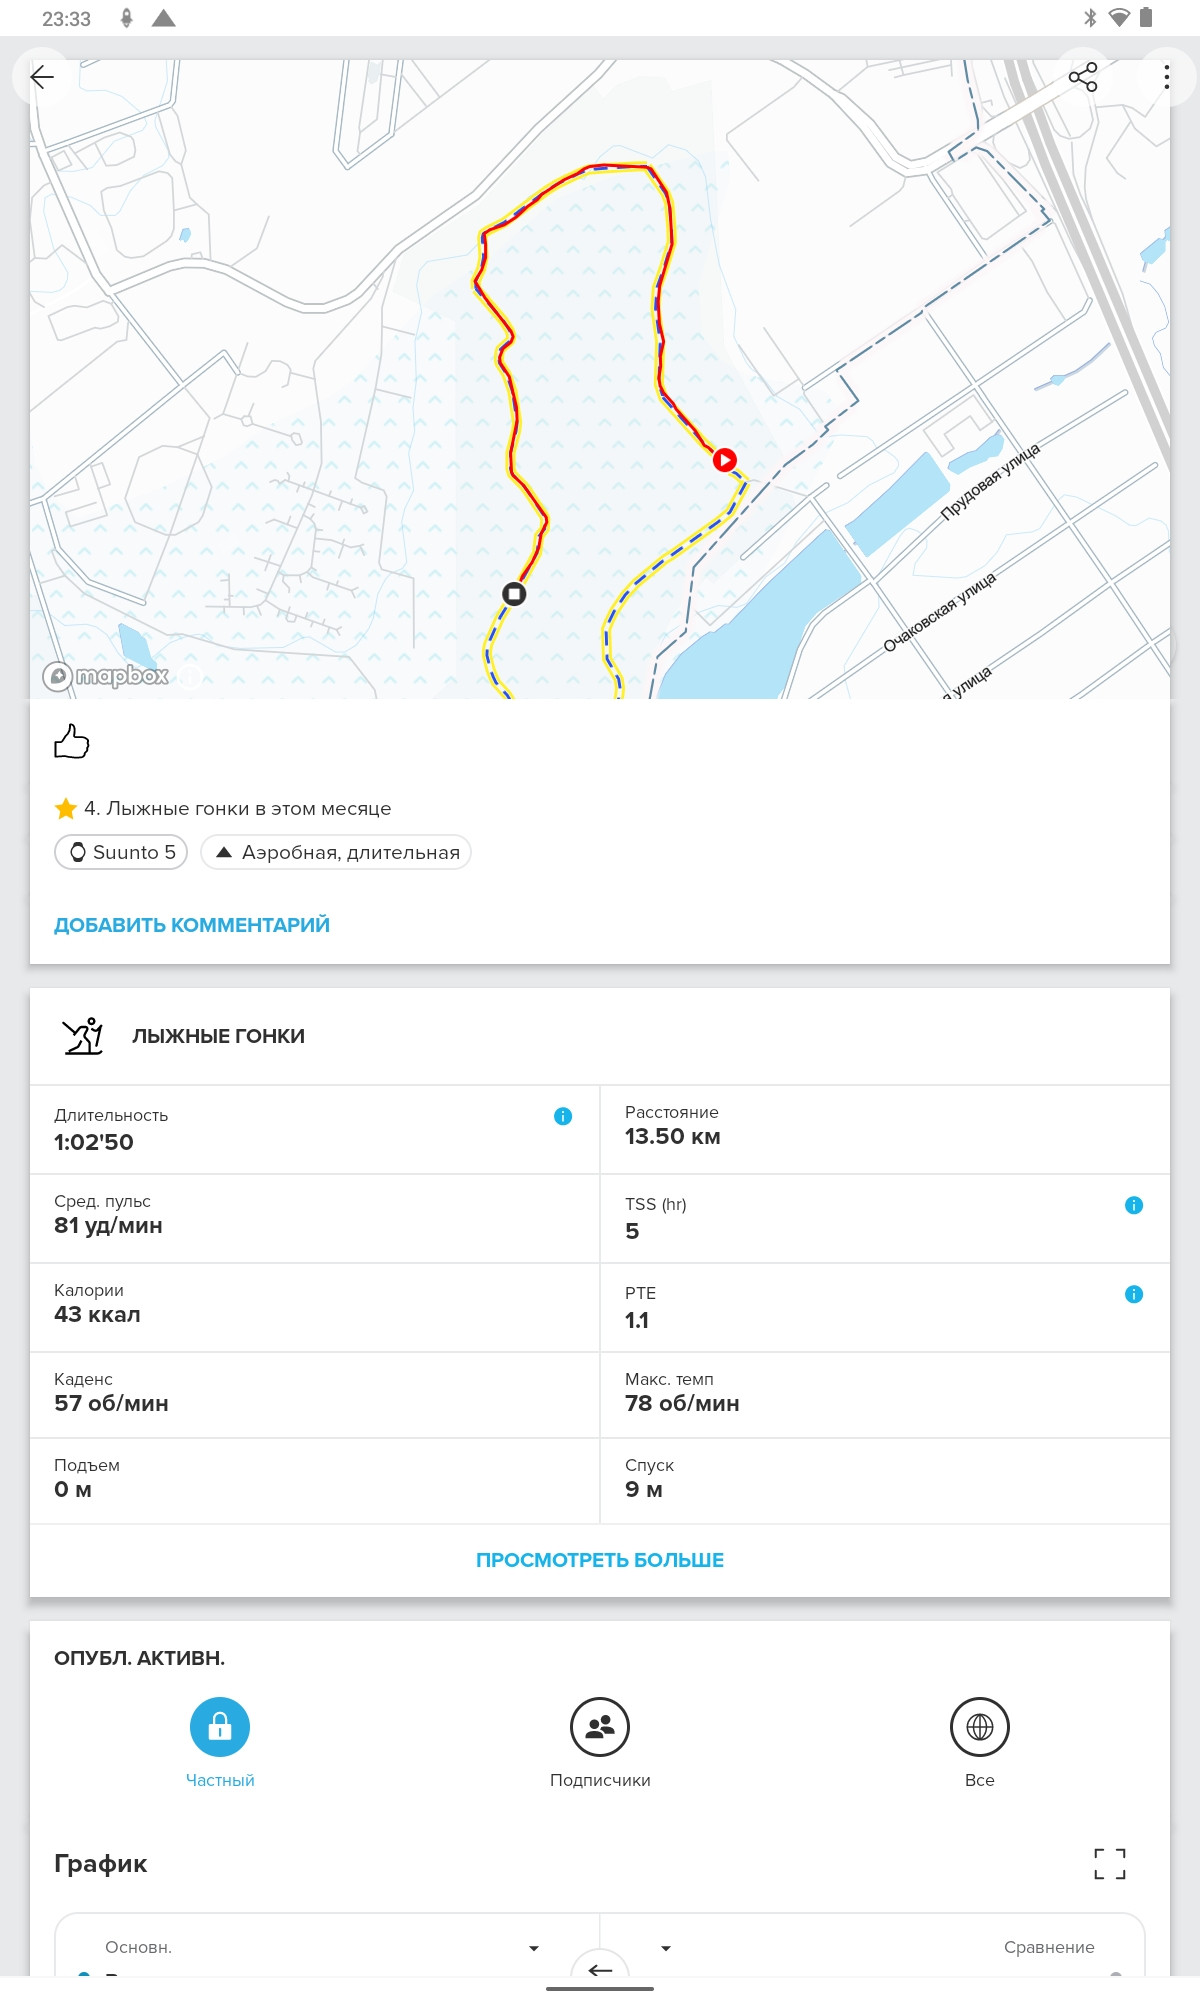1200x2000 pixels.
Task: Open the TSS (hr) info icon
Action: click(x=1134, y=1205)
